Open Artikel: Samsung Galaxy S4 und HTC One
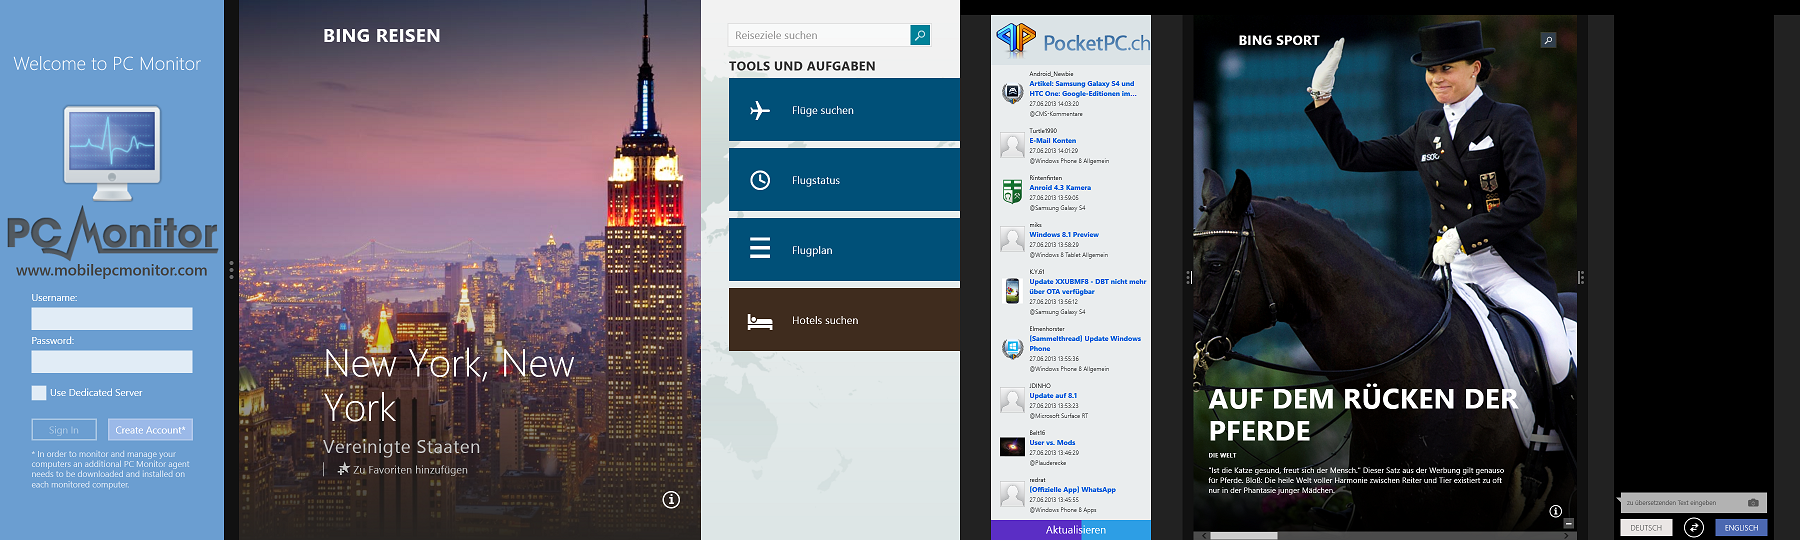This screenshot has height=540, width=1800. 1083,89
